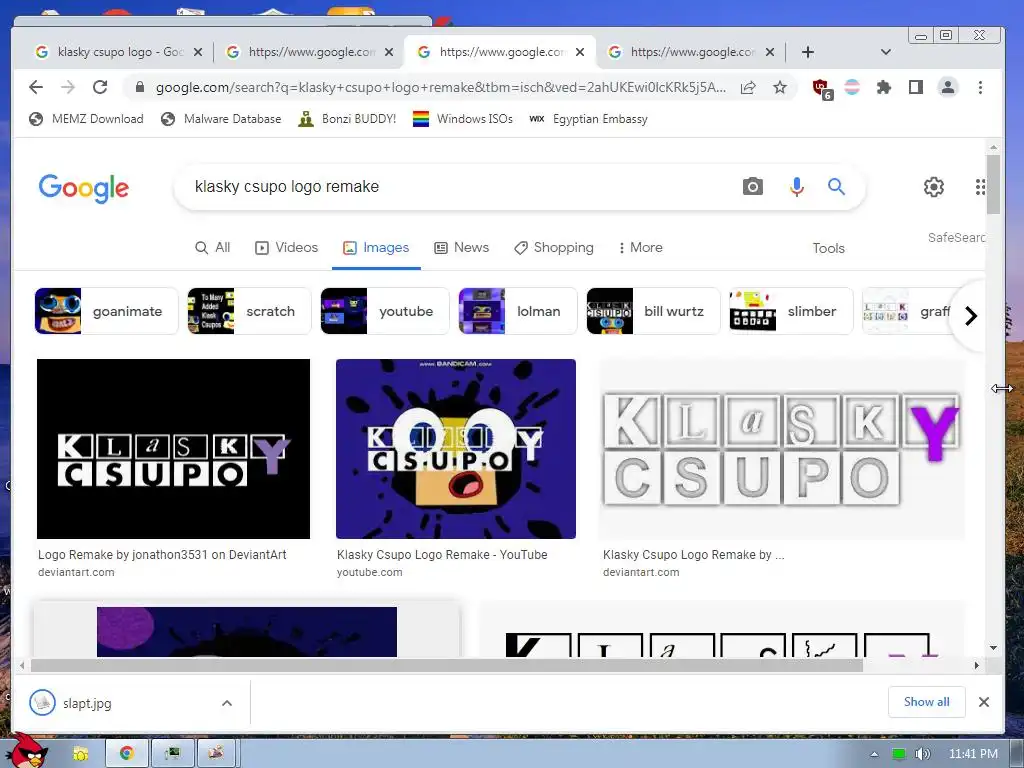
Task: Switch to the second google.com tab
Action: [309, 52]
